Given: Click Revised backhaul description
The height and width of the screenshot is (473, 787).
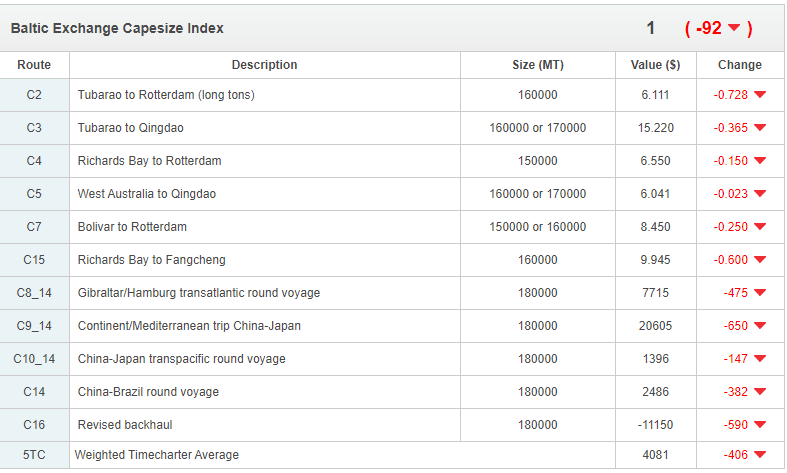Looking at the screenshot, I should click(125, 425).
